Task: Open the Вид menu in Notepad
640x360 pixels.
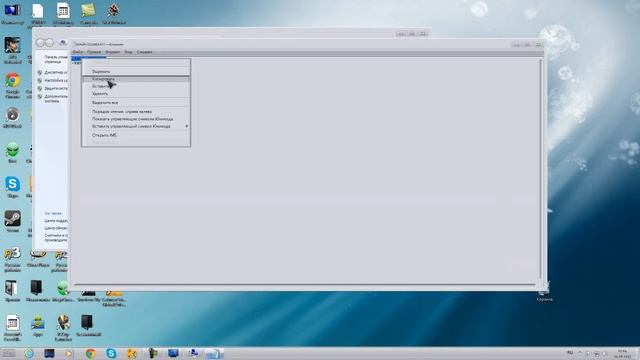Action: 128,52
